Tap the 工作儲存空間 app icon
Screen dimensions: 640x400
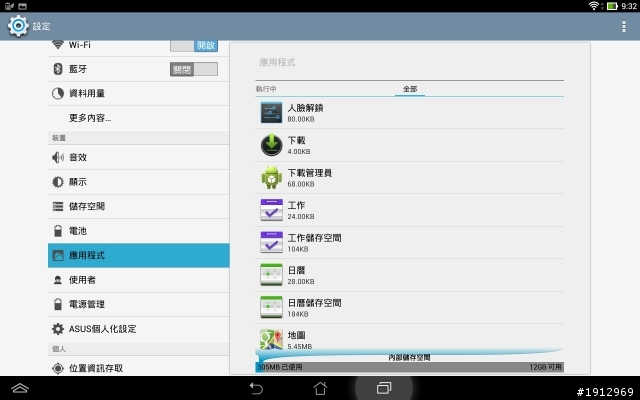[x=271, y=242]
